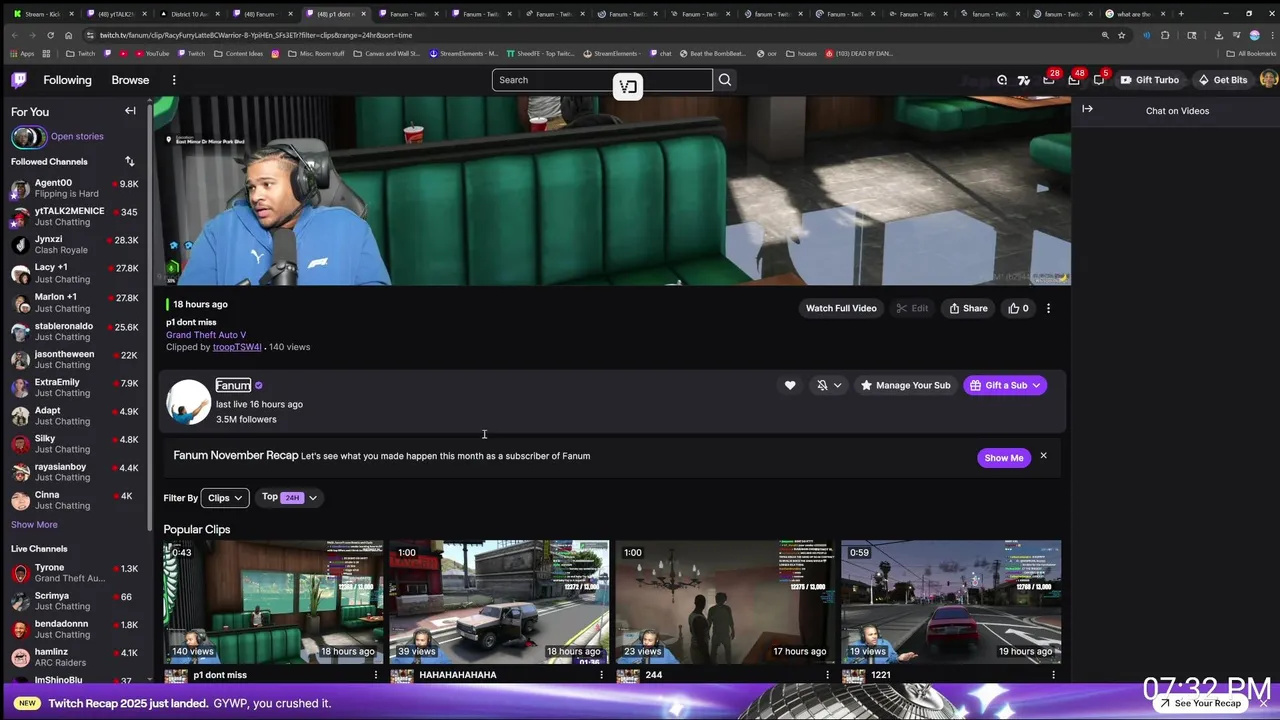
Task: Click the search magnifier button
Action: pos(725,80)
